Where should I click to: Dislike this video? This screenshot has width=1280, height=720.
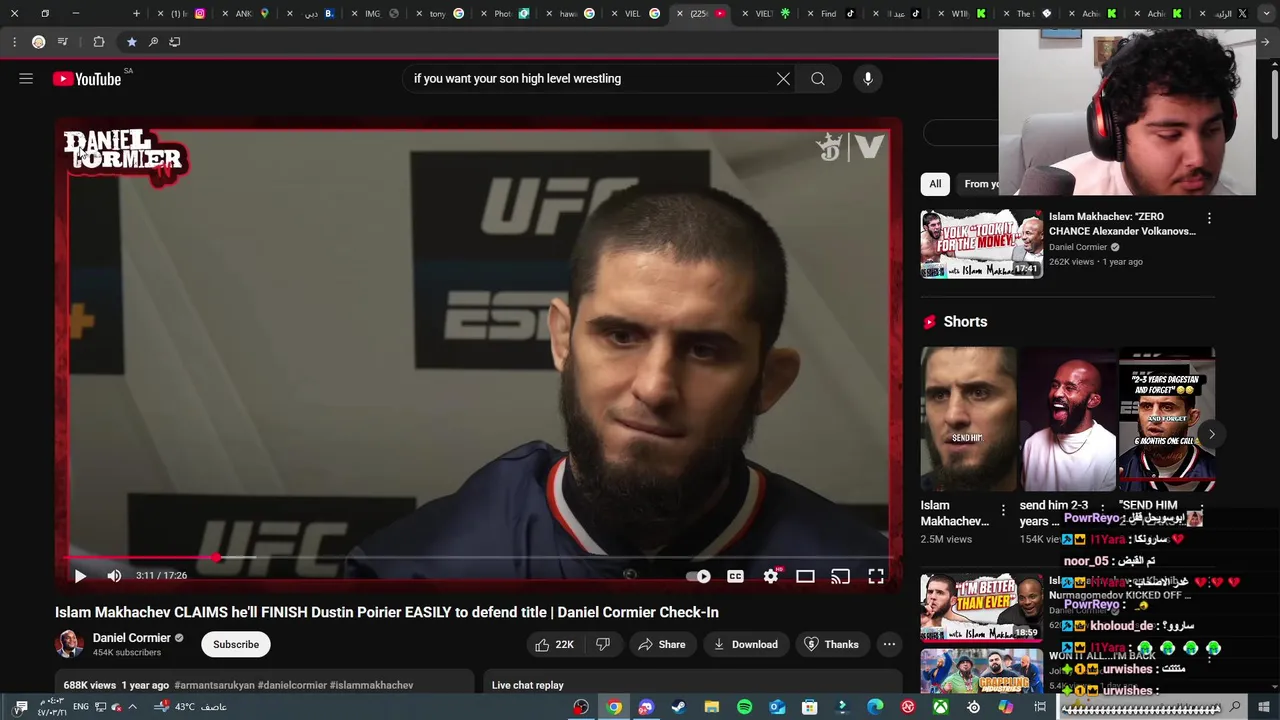coord(603,645)
